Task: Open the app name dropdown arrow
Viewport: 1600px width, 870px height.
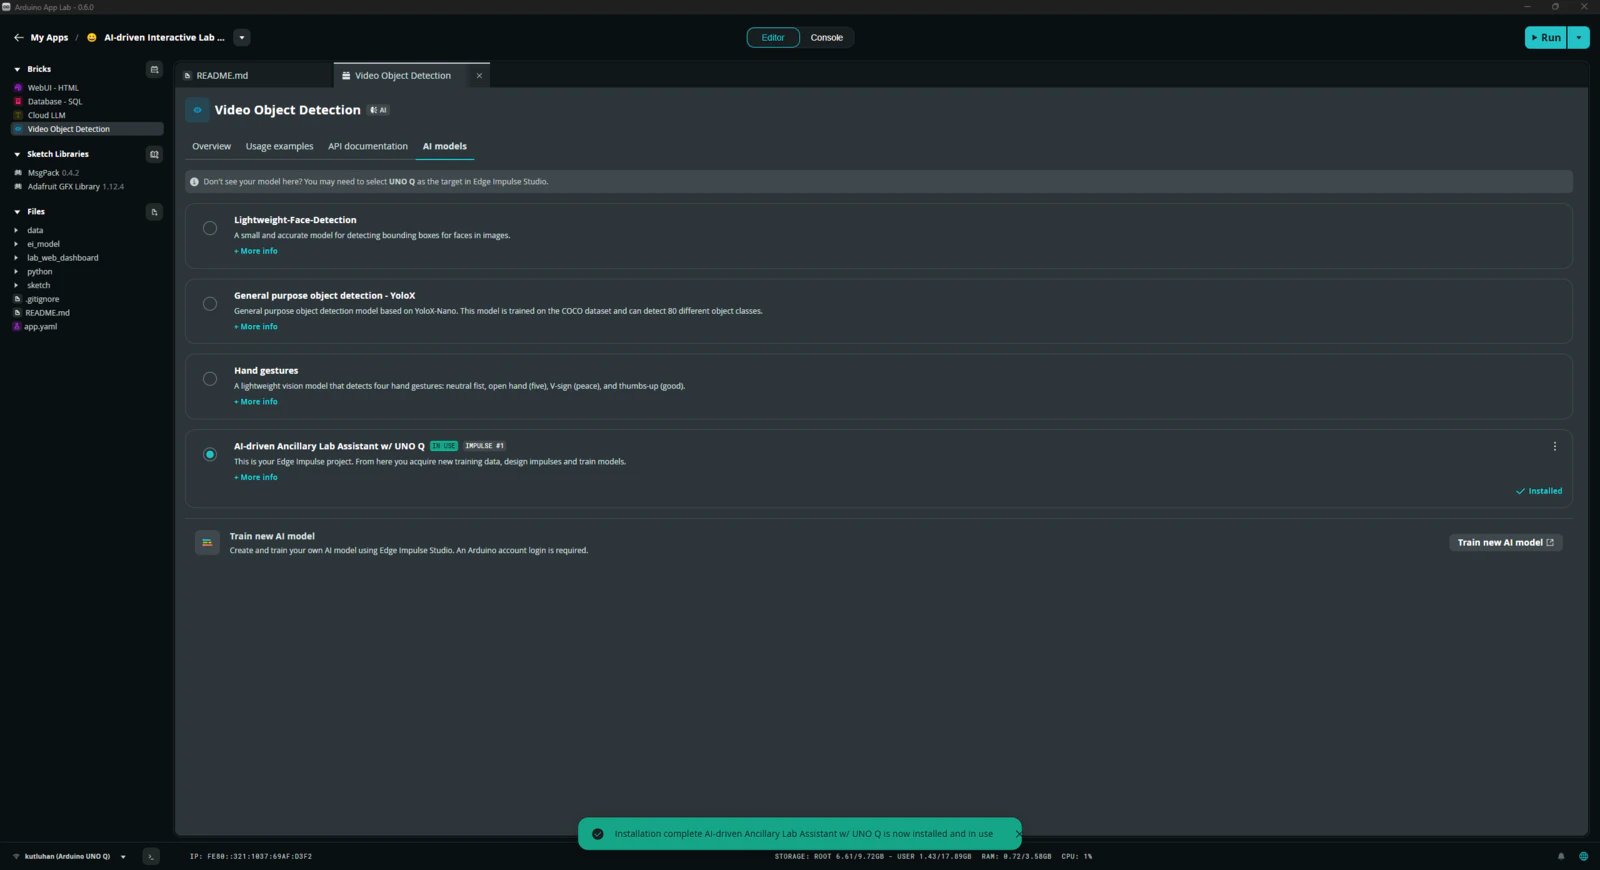Action: pos(241,38)
